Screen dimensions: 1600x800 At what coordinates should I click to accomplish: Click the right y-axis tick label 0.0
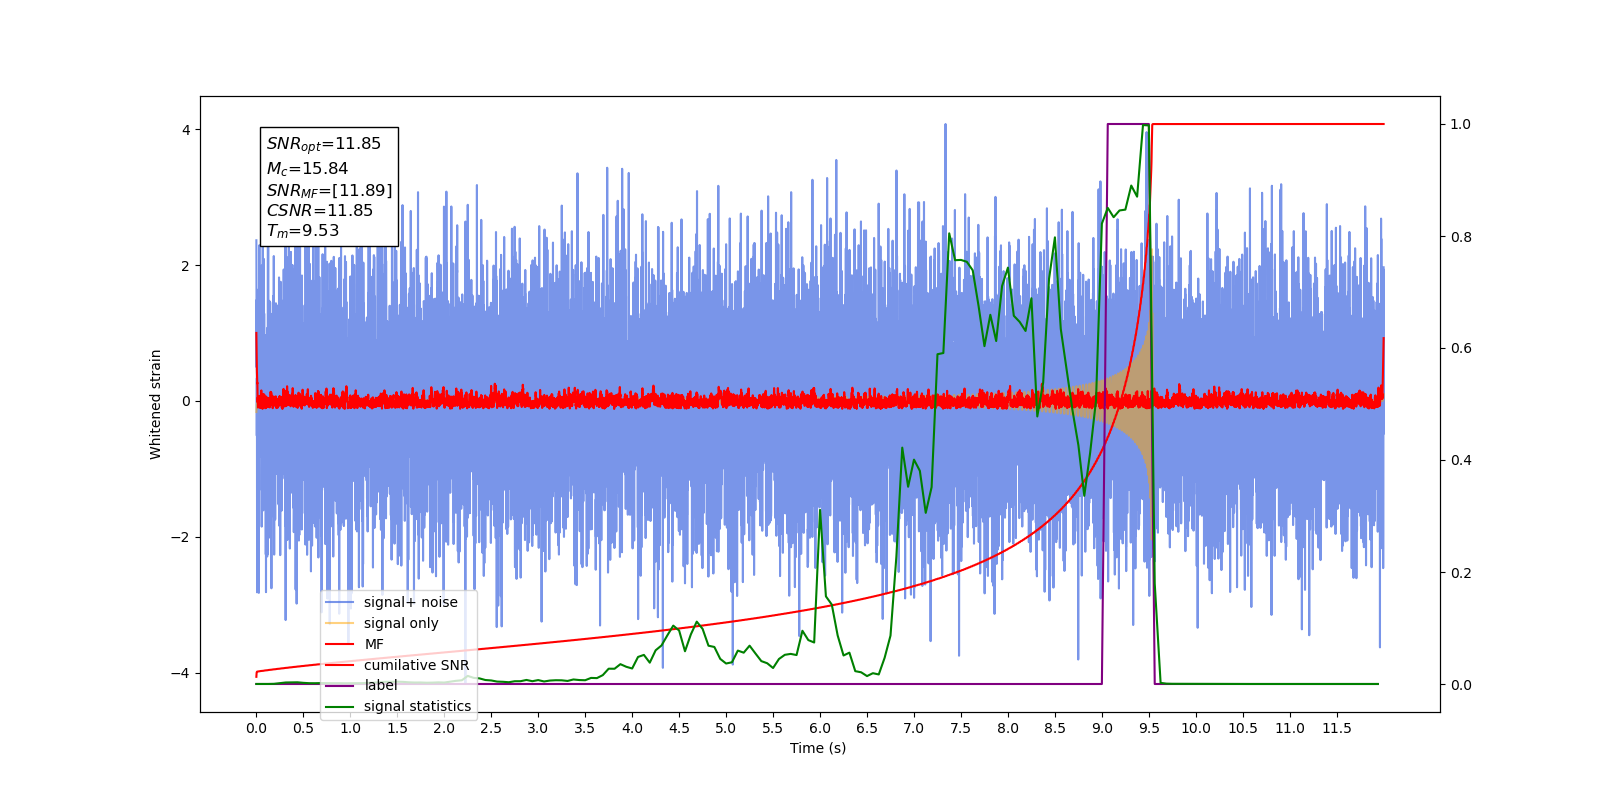pyautogui.click(x=1461, y=685)
